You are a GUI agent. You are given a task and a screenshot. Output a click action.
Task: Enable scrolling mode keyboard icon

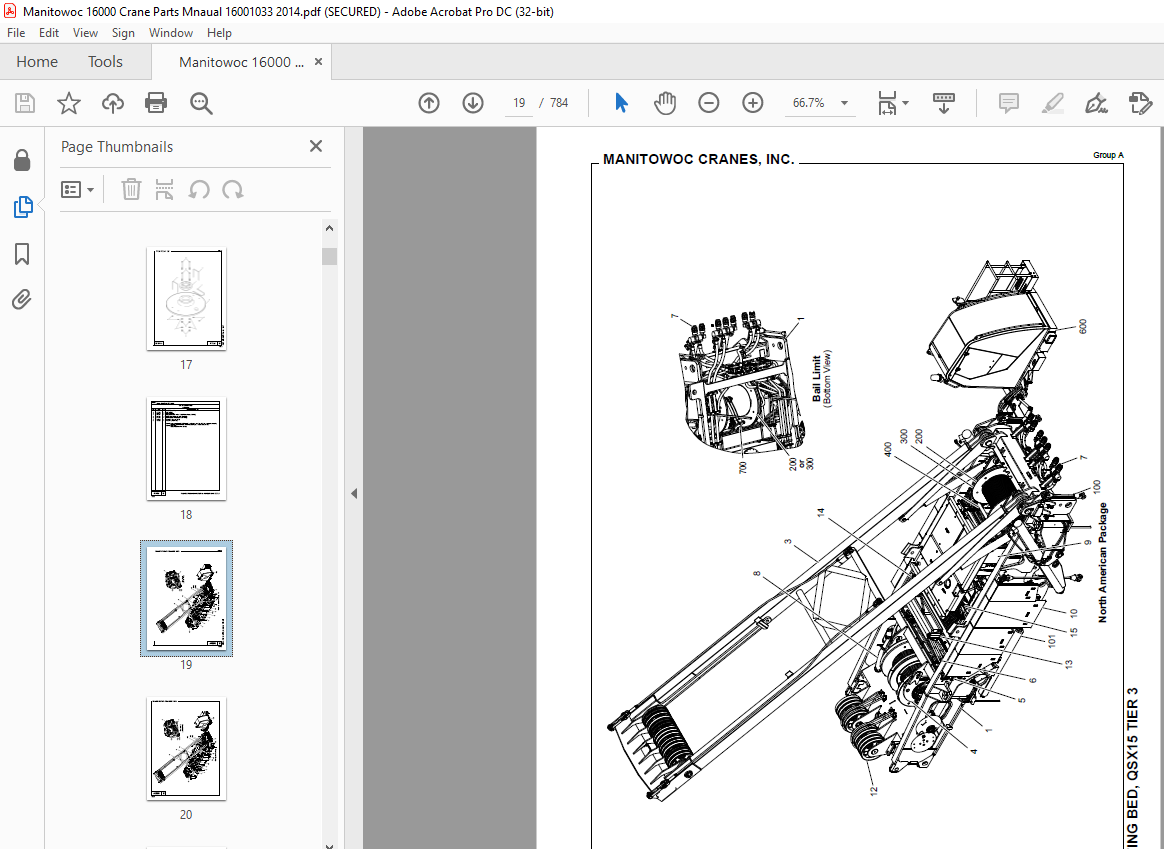[x=944, y=103]
